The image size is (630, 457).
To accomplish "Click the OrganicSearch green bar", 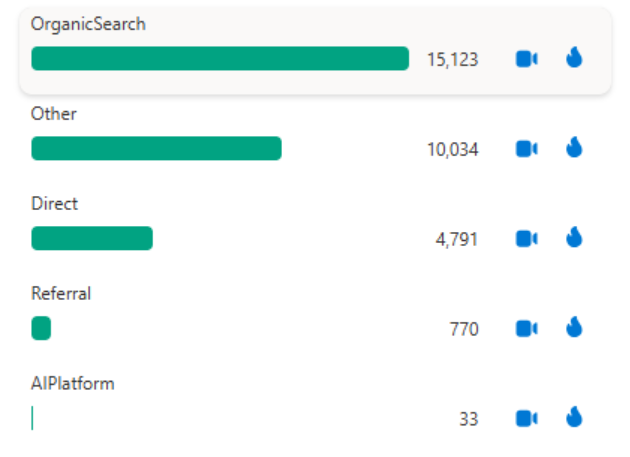I will pos(220,59).
